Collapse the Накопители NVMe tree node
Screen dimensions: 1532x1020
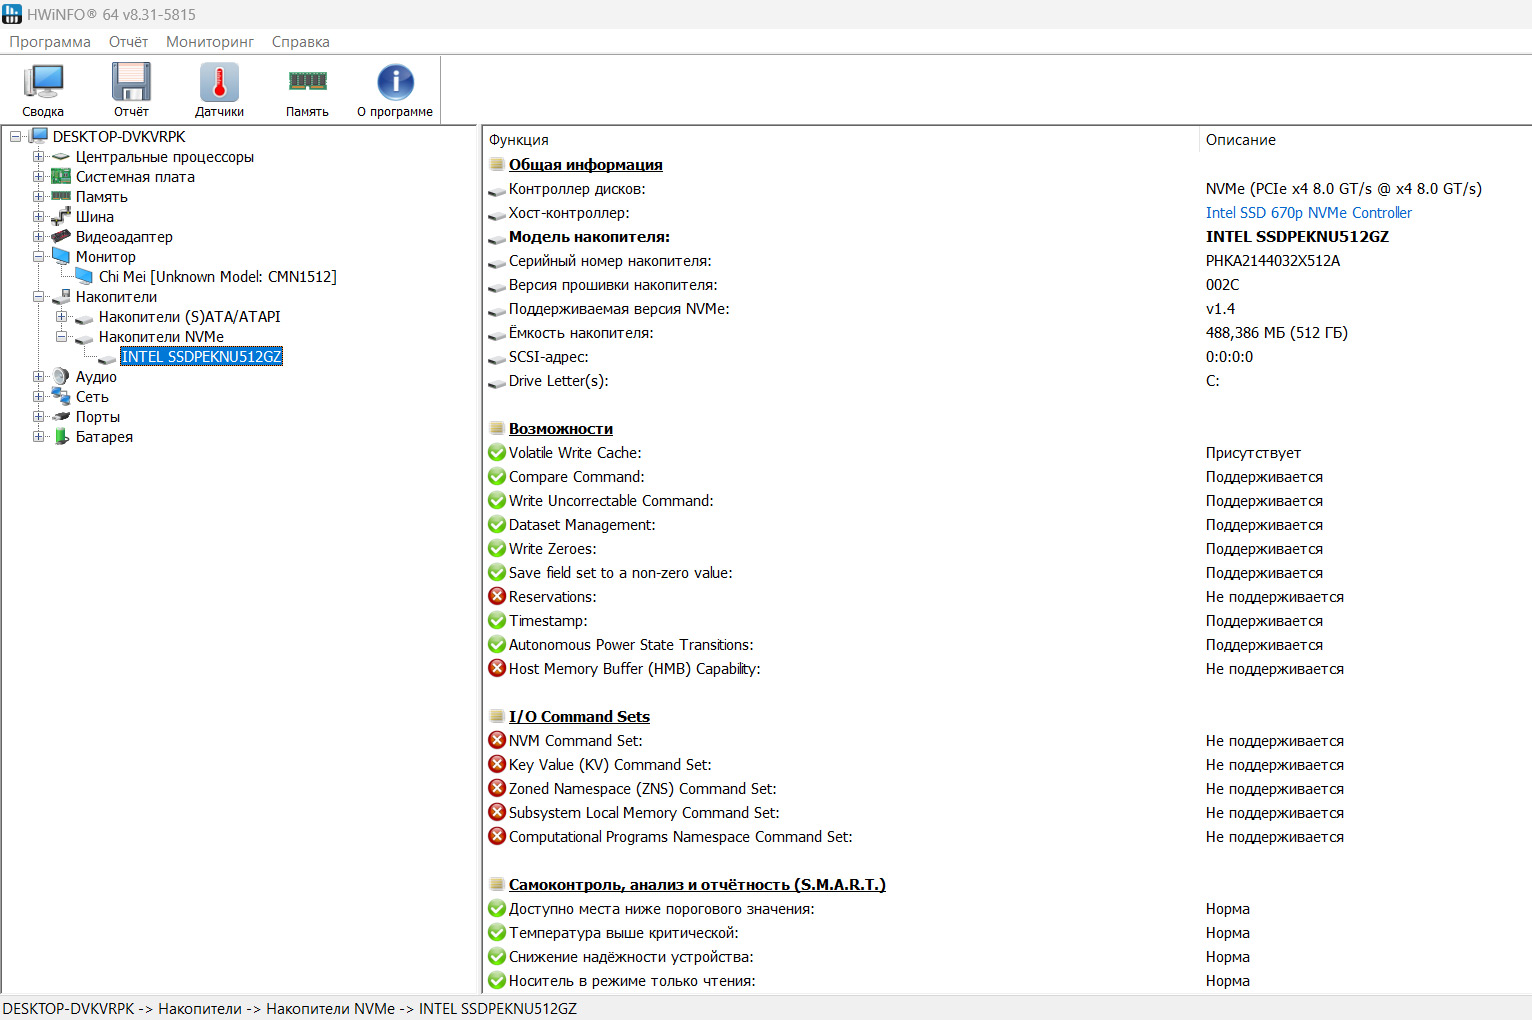[x=61, y=337]
